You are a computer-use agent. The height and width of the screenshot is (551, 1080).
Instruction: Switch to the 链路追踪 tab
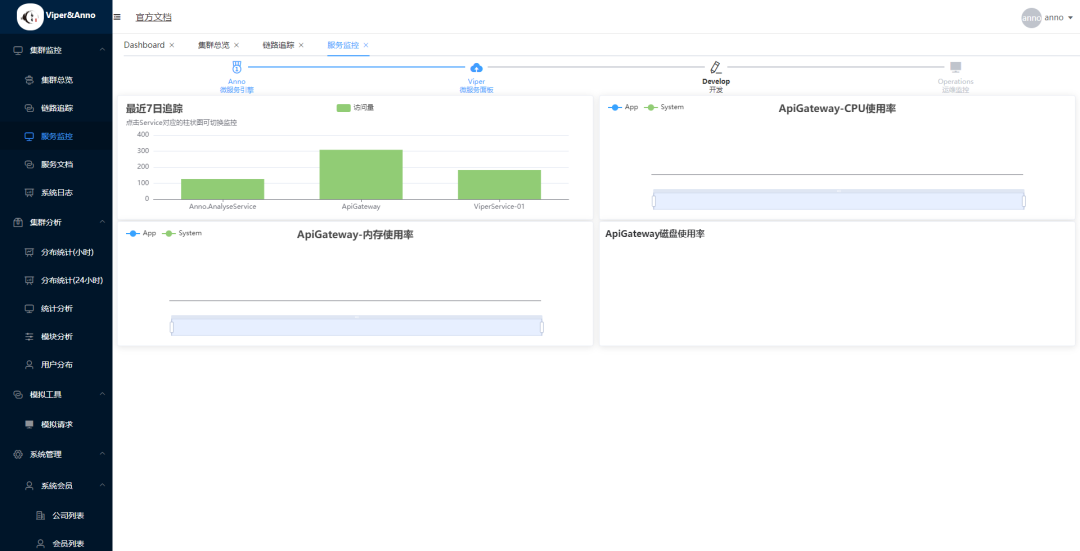[278, 45]
